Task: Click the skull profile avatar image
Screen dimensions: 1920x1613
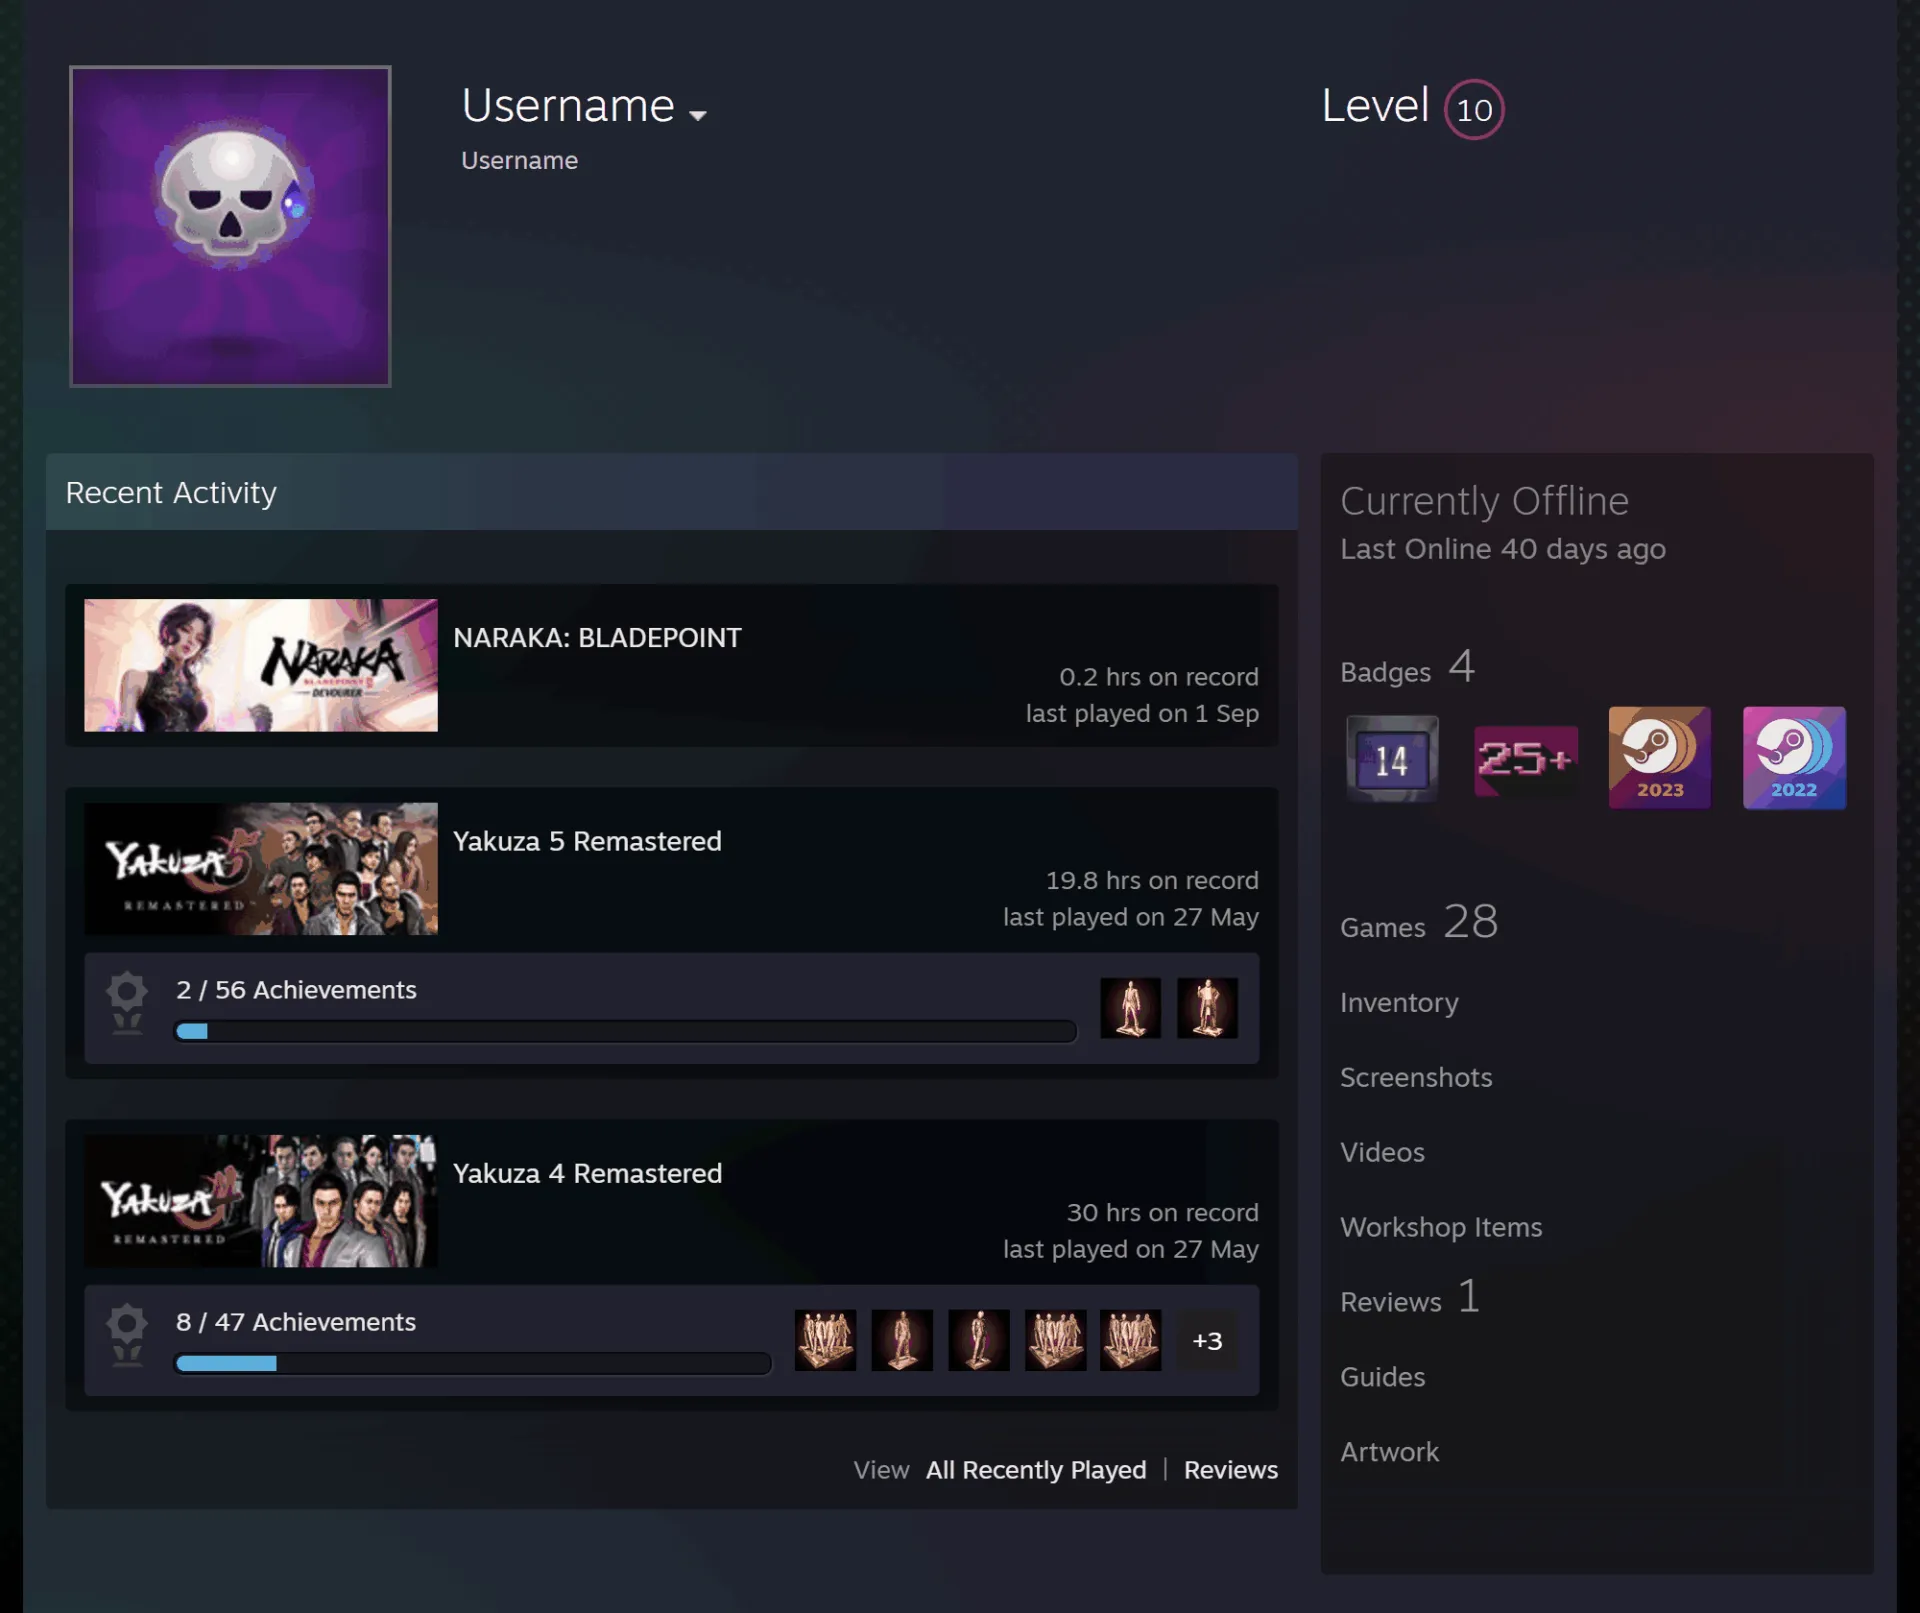Action: (230, 226)
